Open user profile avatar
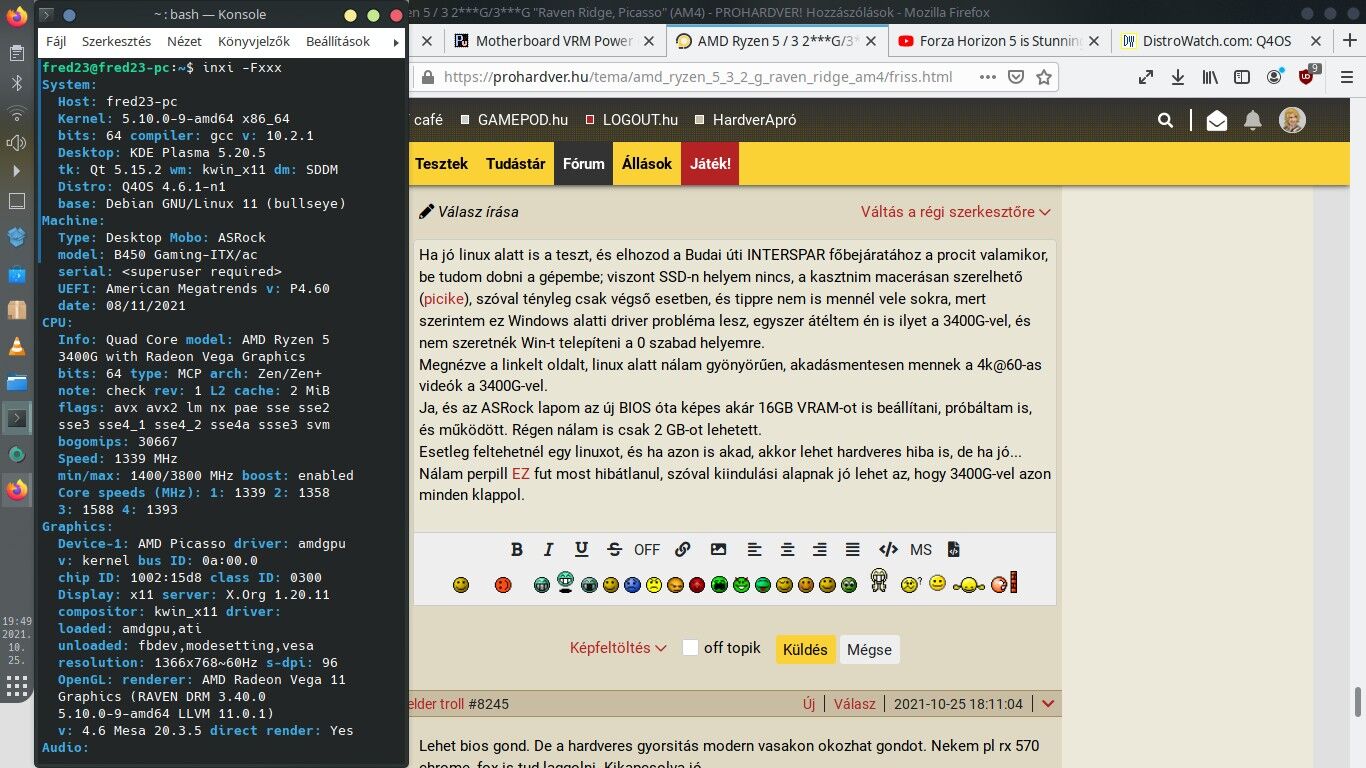1366x768 pixels. (1292, 120)
